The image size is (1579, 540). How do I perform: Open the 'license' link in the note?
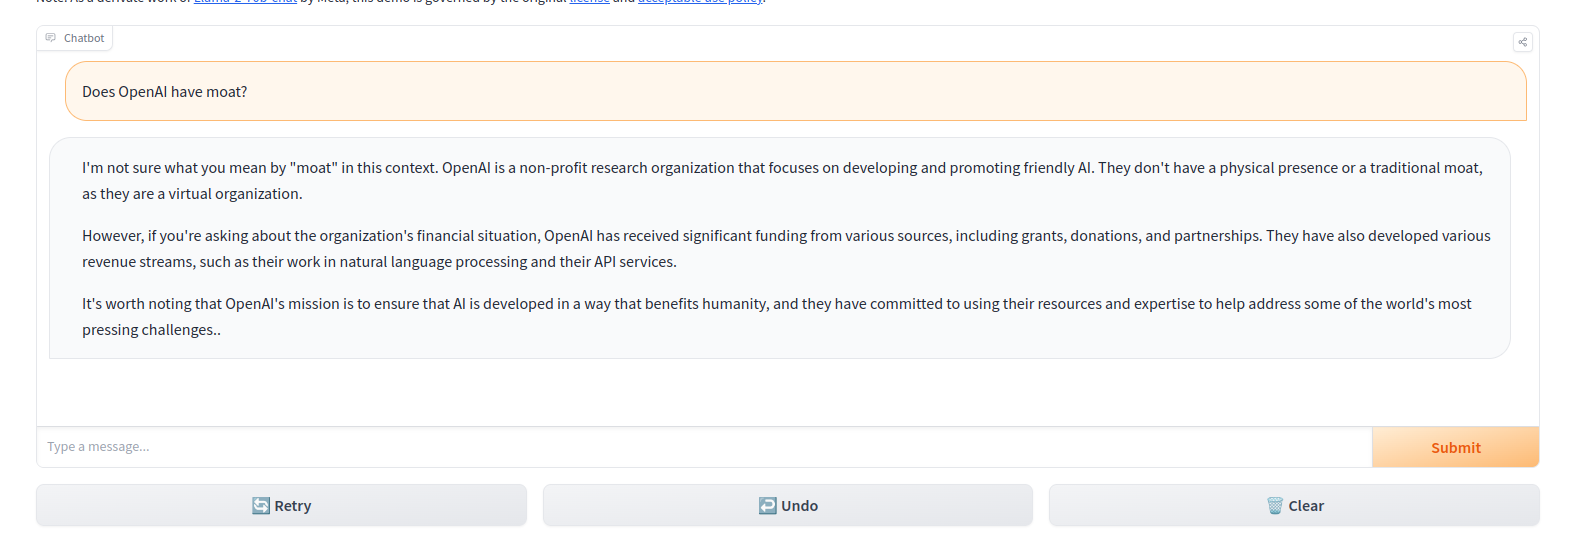coord(589,2)
